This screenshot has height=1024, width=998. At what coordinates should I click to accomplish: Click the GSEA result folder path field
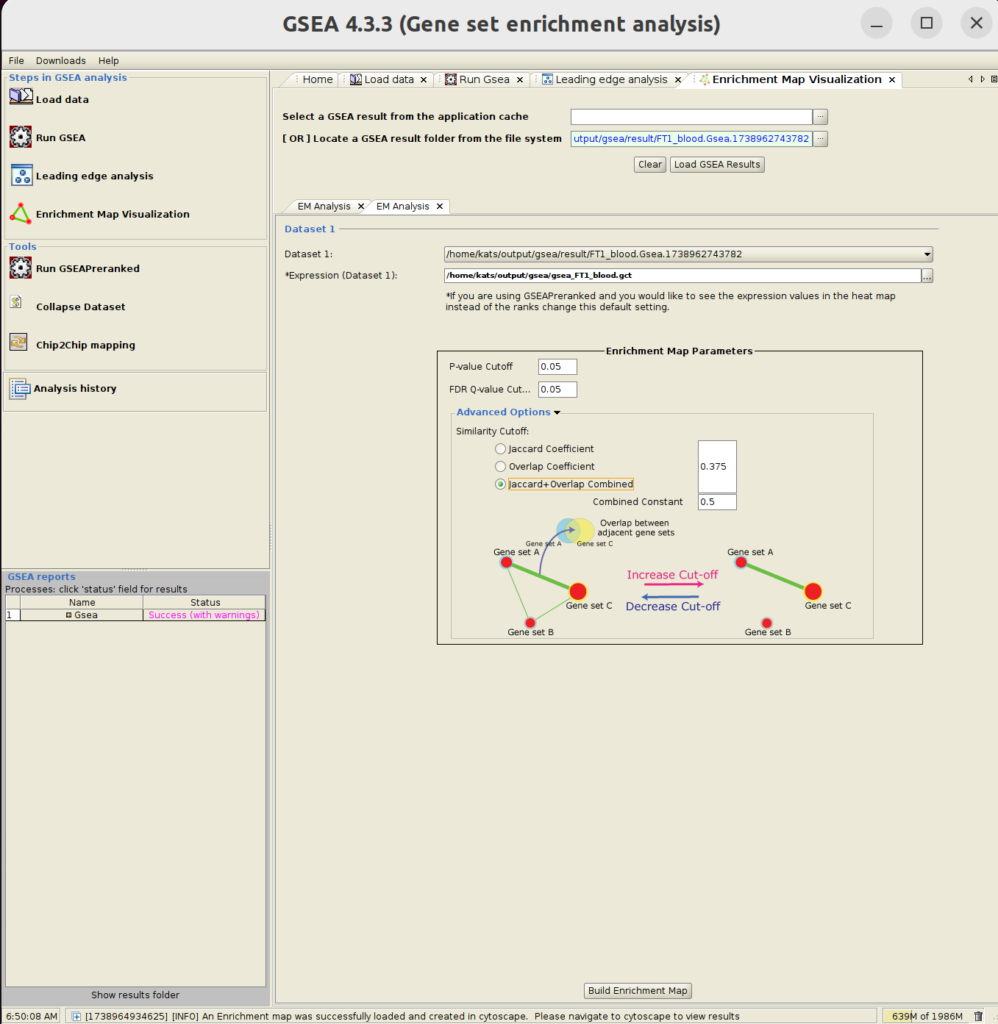691,138
